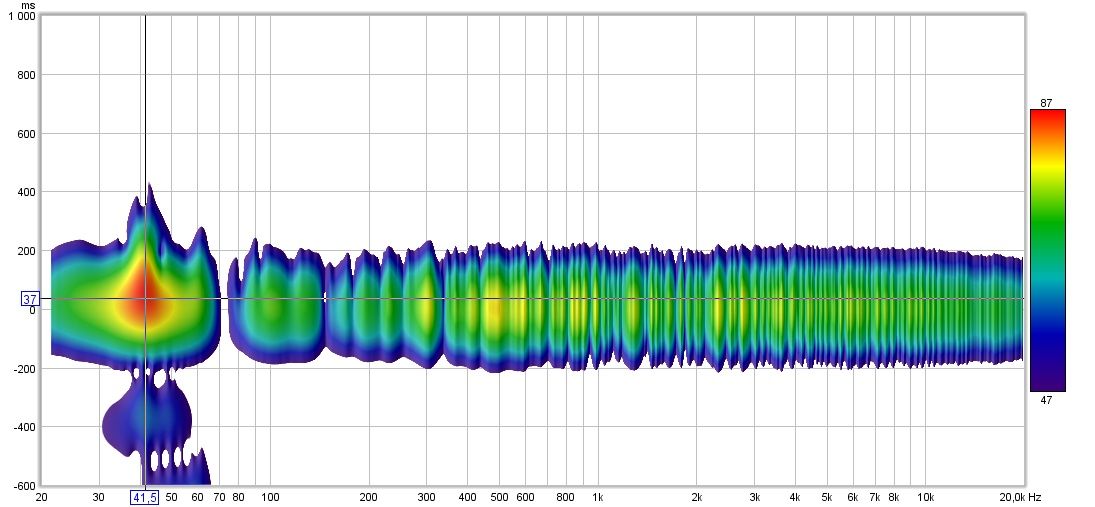Click the 500 Hz label on frequency axis
This screenshot has height=507, width=1095.
pyautogui.click(x=499, y=497)
